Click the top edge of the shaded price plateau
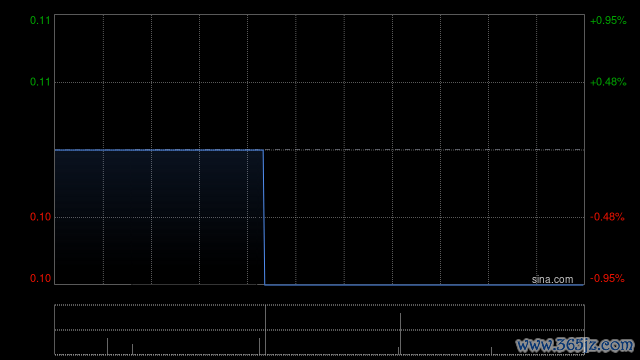The height and width of the screenshot is (360, 640). 159,150
